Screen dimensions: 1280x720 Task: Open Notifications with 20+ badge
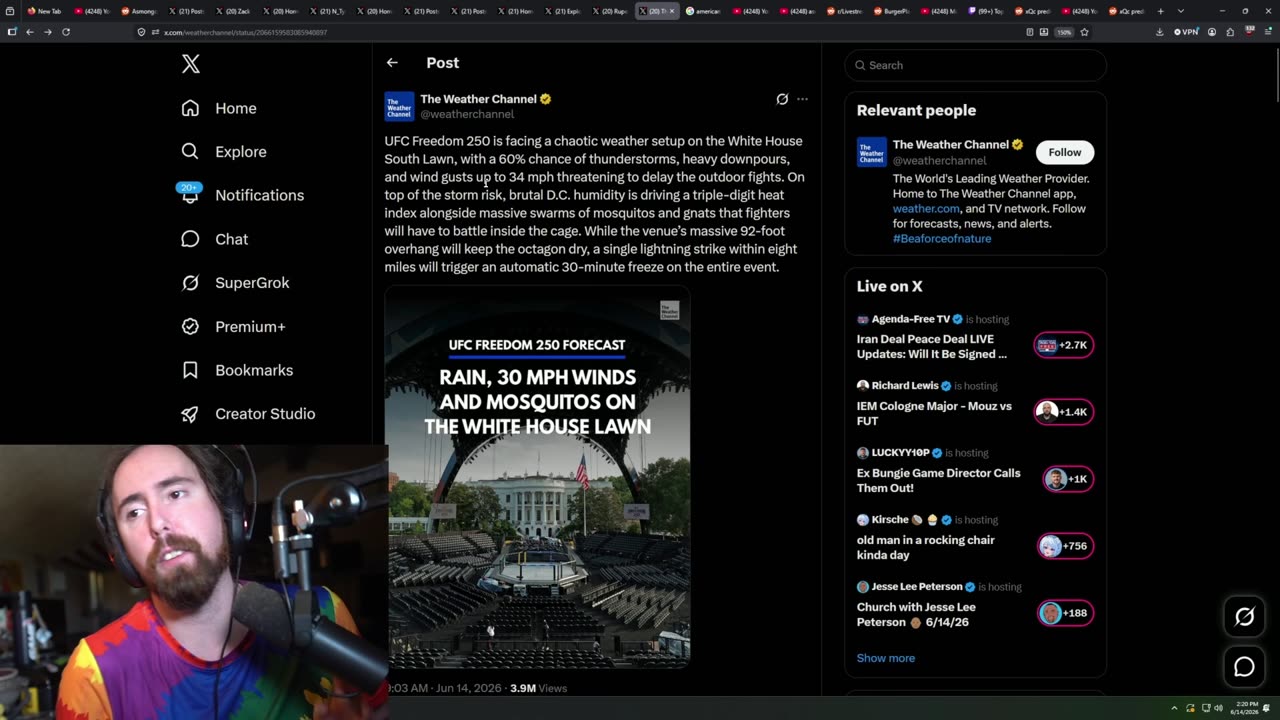pos(241,195)
